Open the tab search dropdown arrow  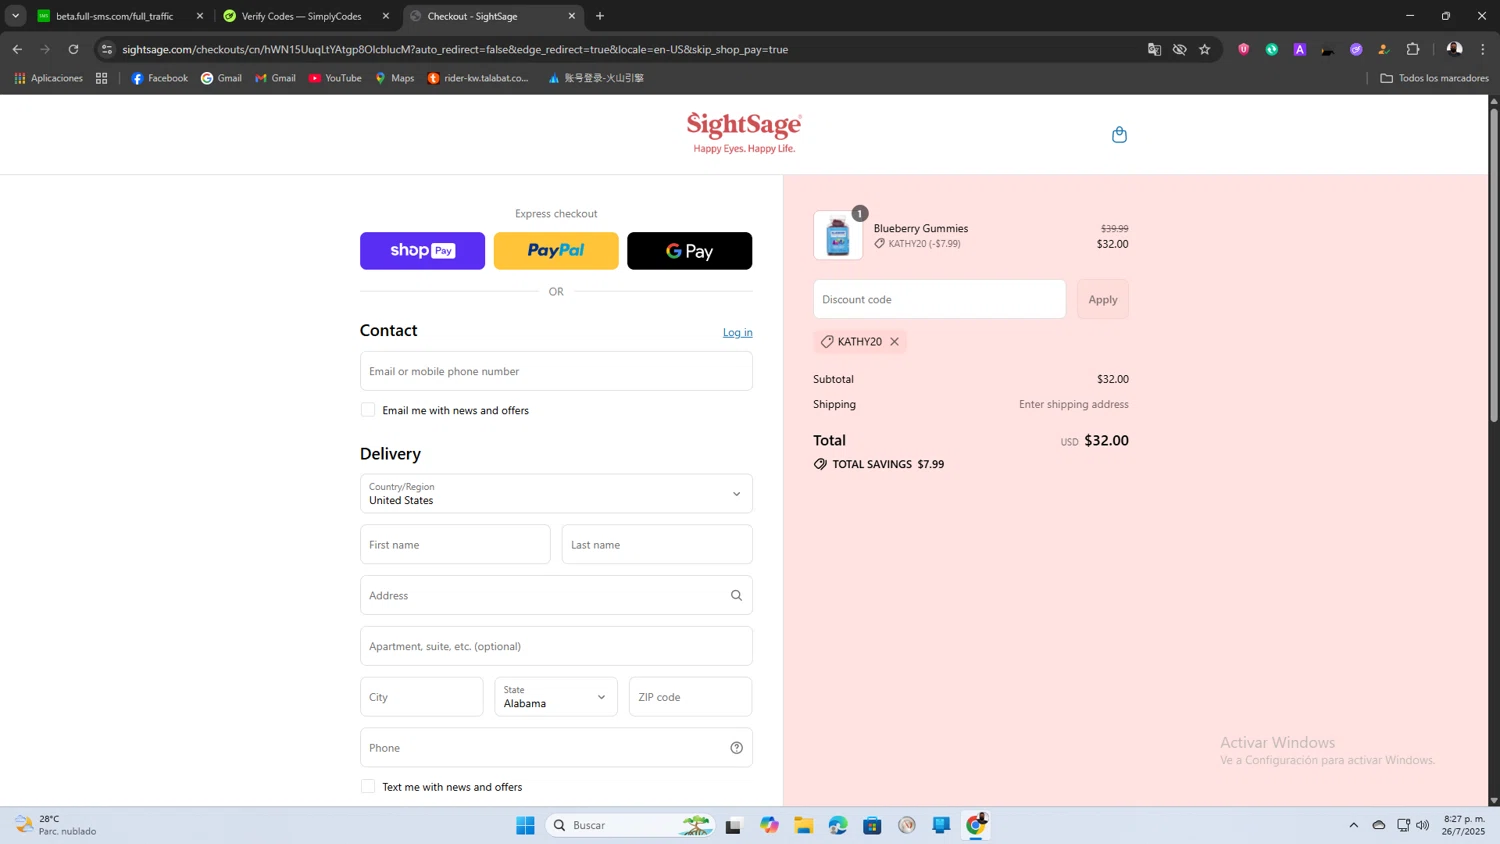pos(15,16)
